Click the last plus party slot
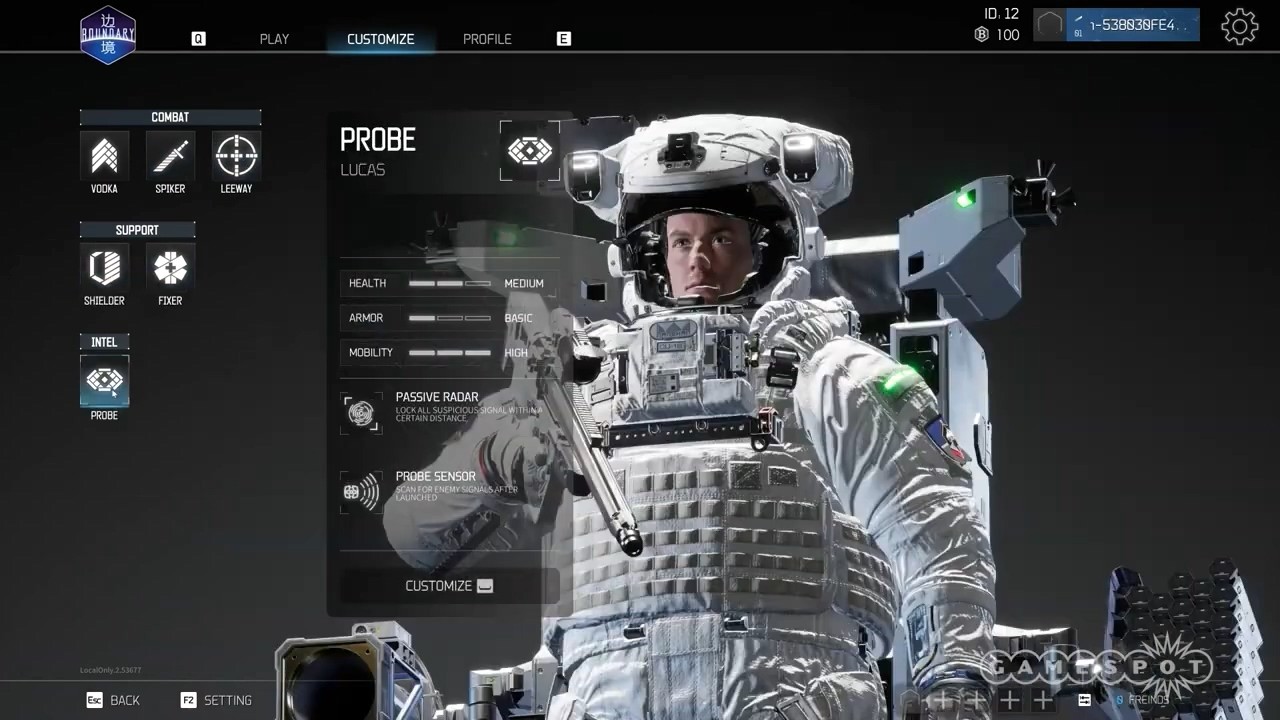The width and height of the screenshot is (1280, 720). (x=1043, y=700)
